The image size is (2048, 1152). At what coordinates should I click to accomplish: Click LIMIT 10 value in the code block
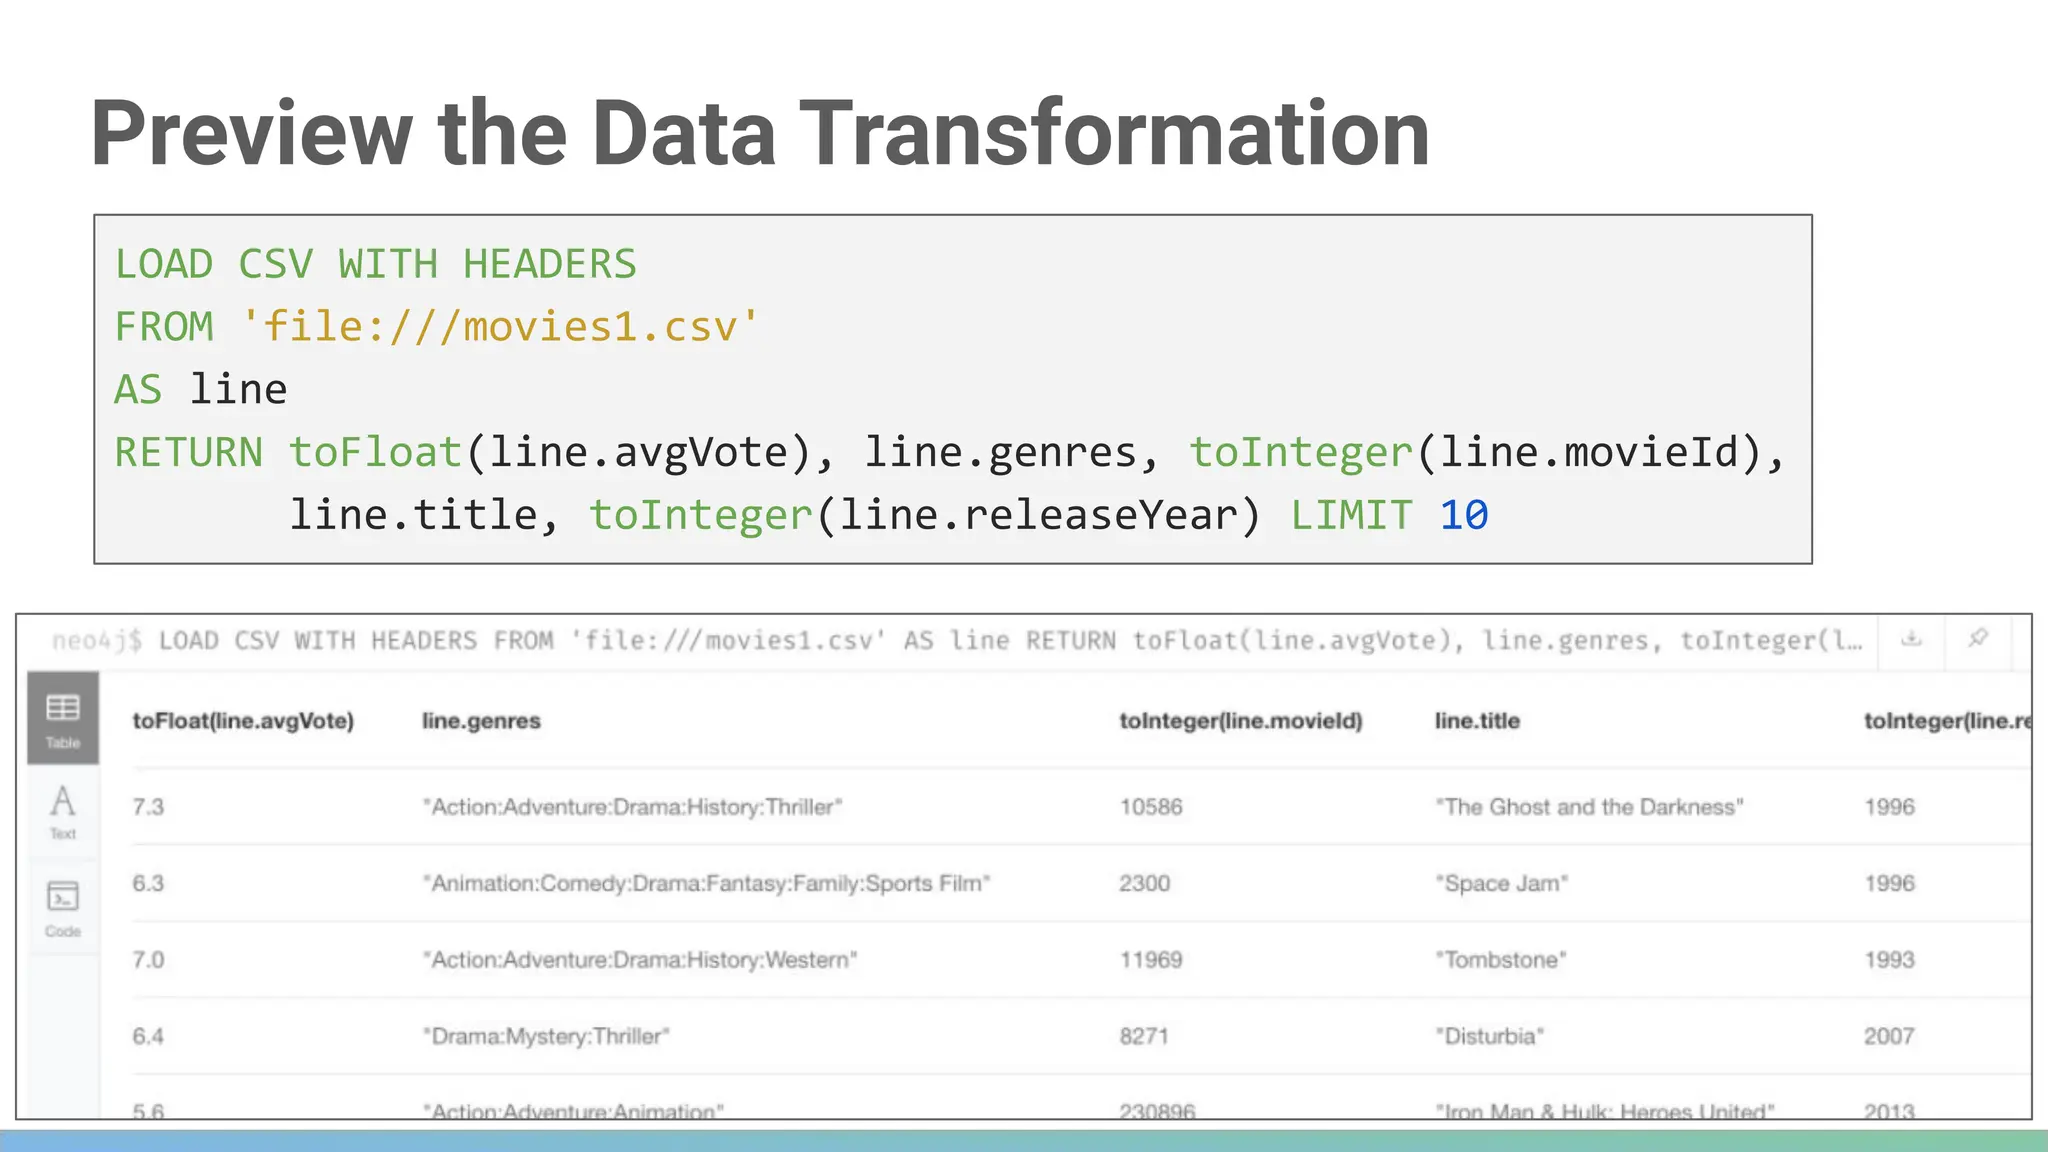[1464, 516]
